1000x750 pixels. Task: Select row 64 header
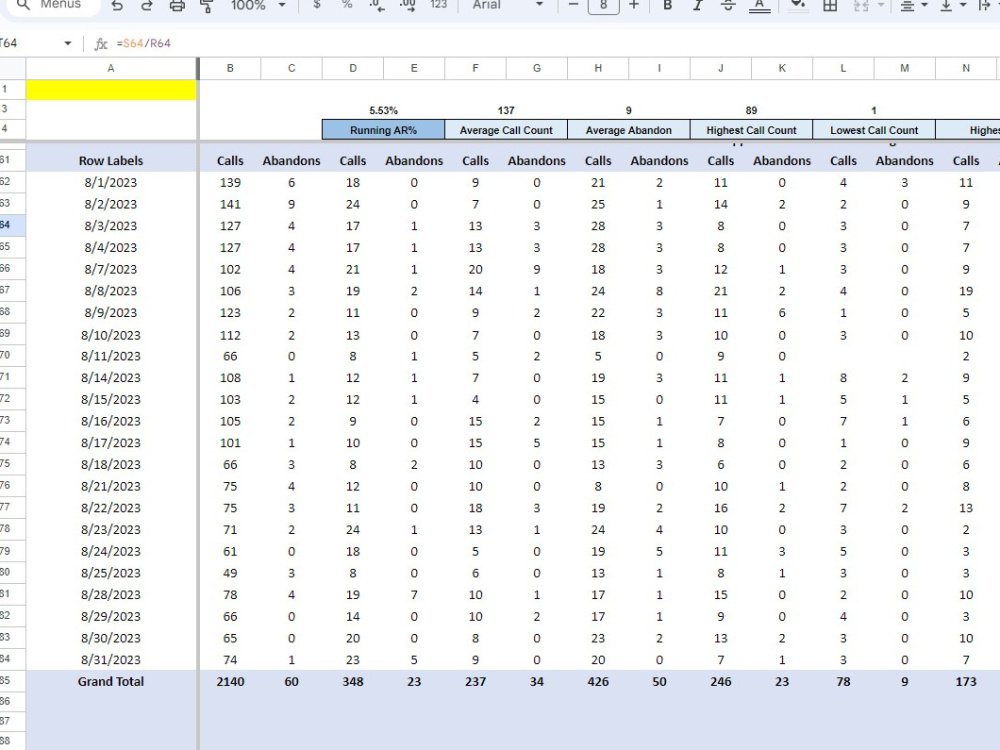(12, 224)
